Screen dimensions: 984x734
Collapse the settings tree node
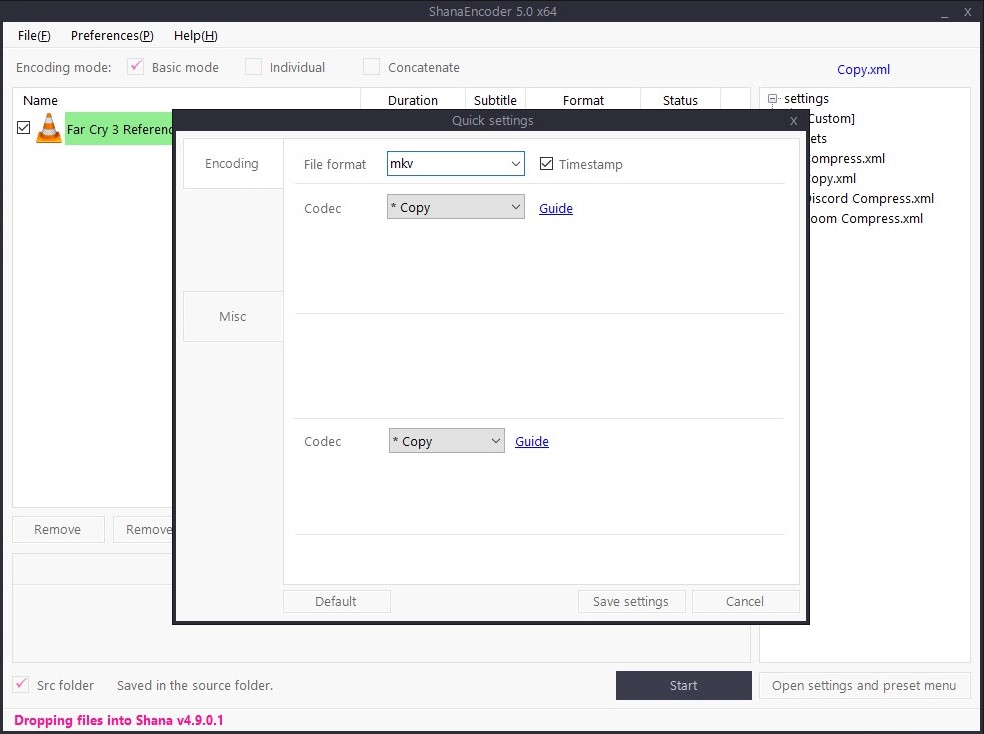[x=773, y=98]
